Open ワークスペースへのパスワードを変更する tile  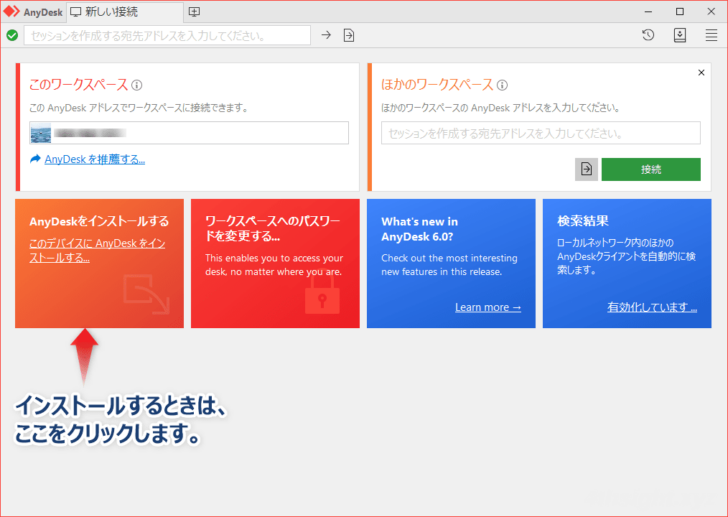(275, 264)
